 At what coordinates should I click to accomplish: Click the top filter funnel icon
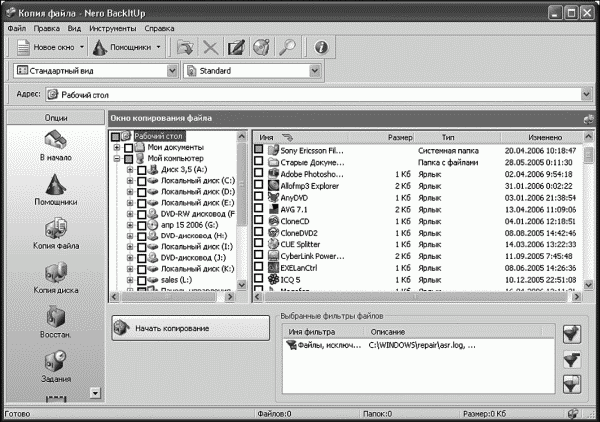click(x=572, y=335)
